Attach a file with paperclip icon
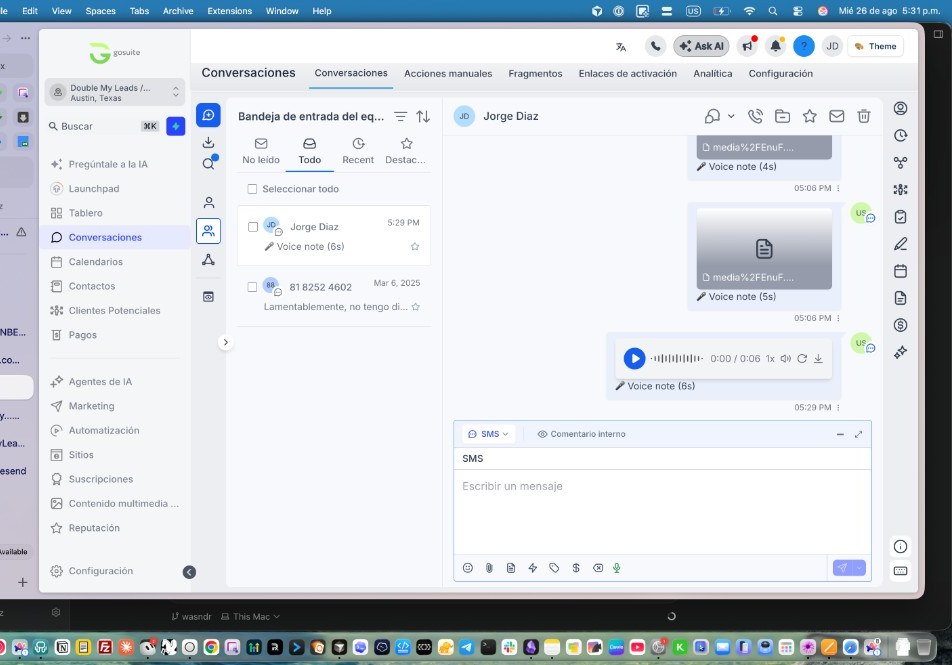This screenshot has width=952, height=665. [x=489, y=568]
